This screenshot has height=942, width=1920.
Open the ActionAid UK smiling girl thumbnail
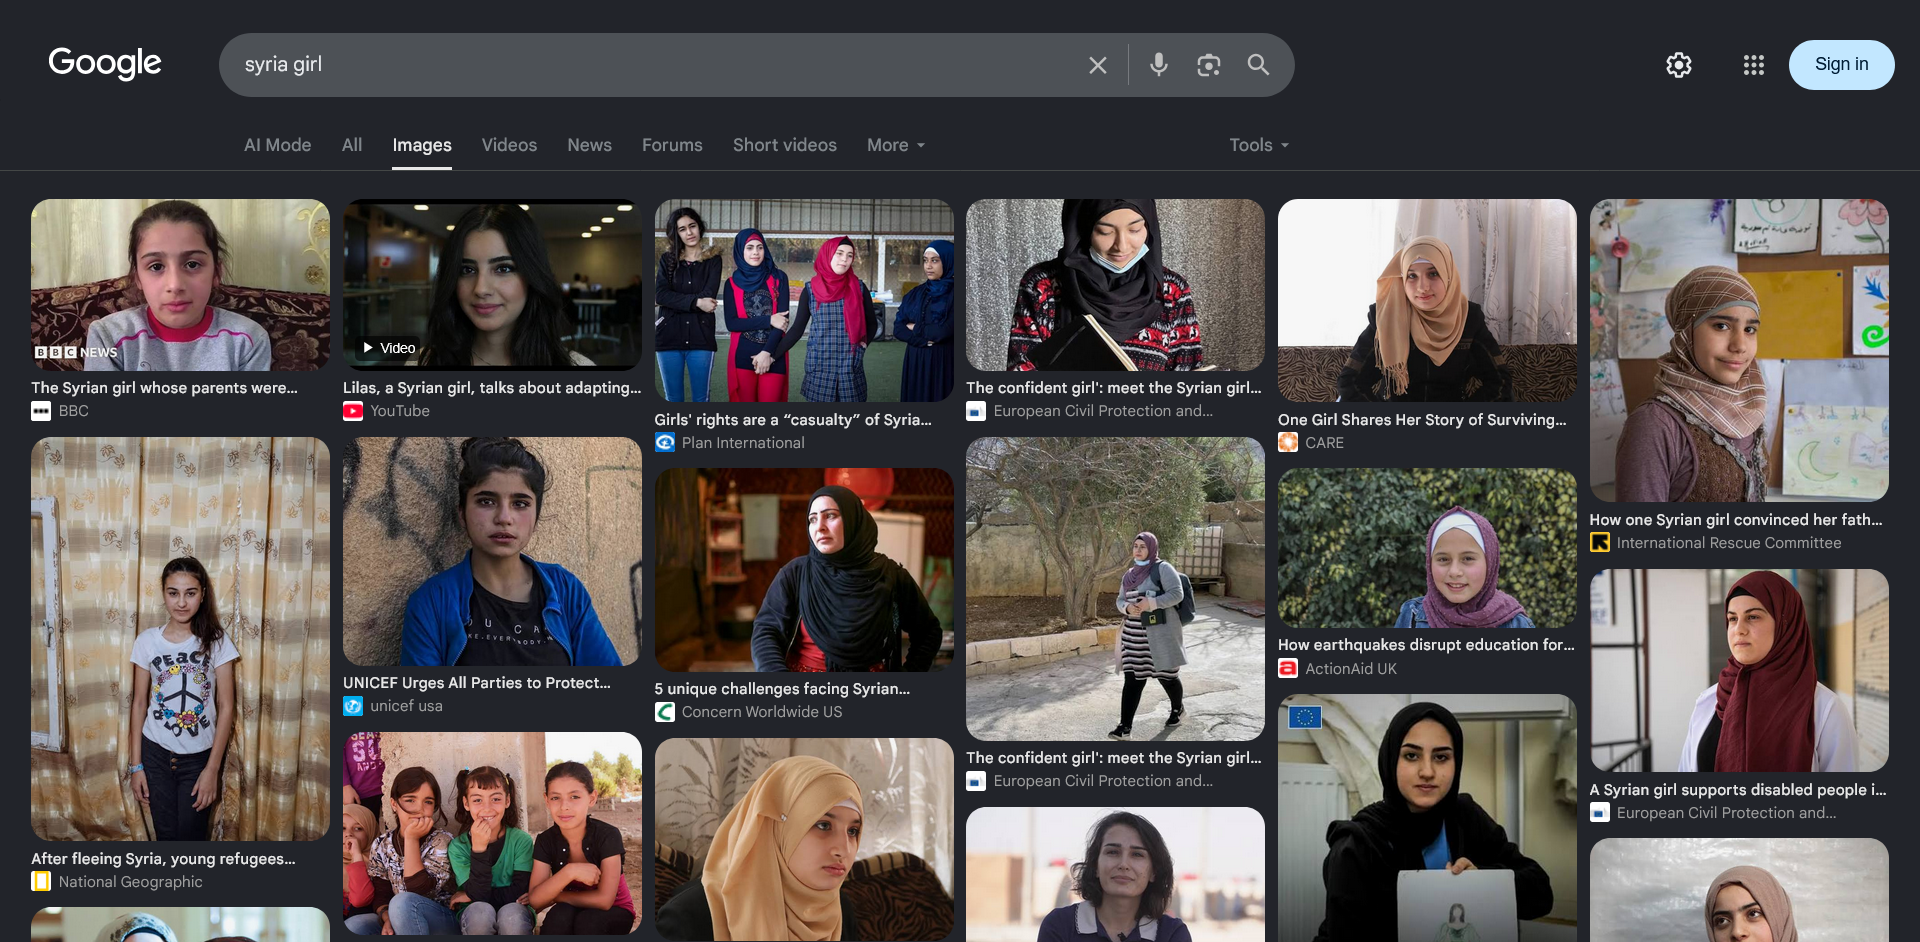tap(1427, 549)
